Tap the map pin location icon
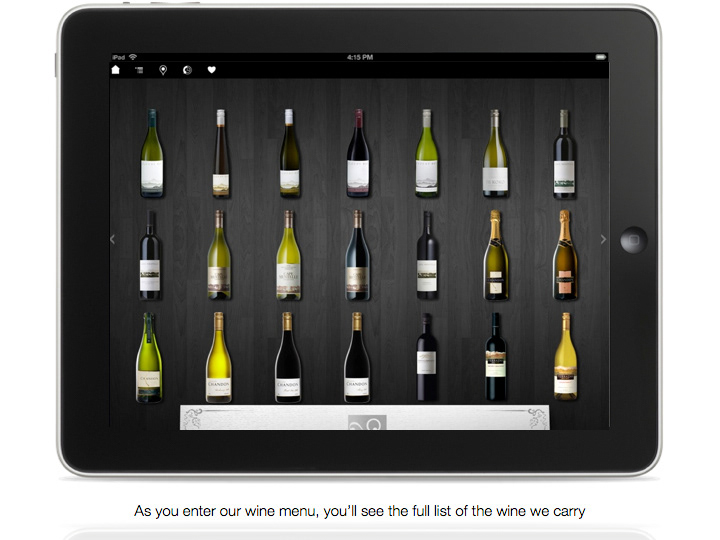Viewport: 720px width, 540px height. [163, 70]
